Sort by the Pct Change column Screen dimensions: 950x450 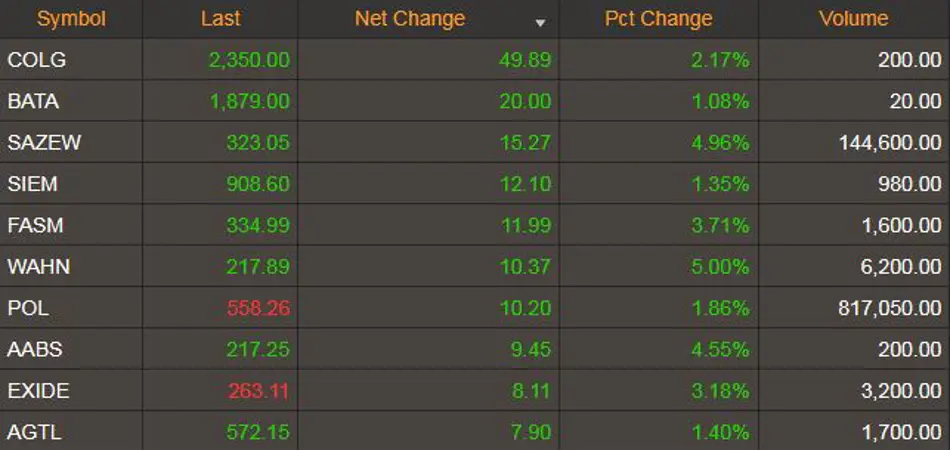[658, 19]
